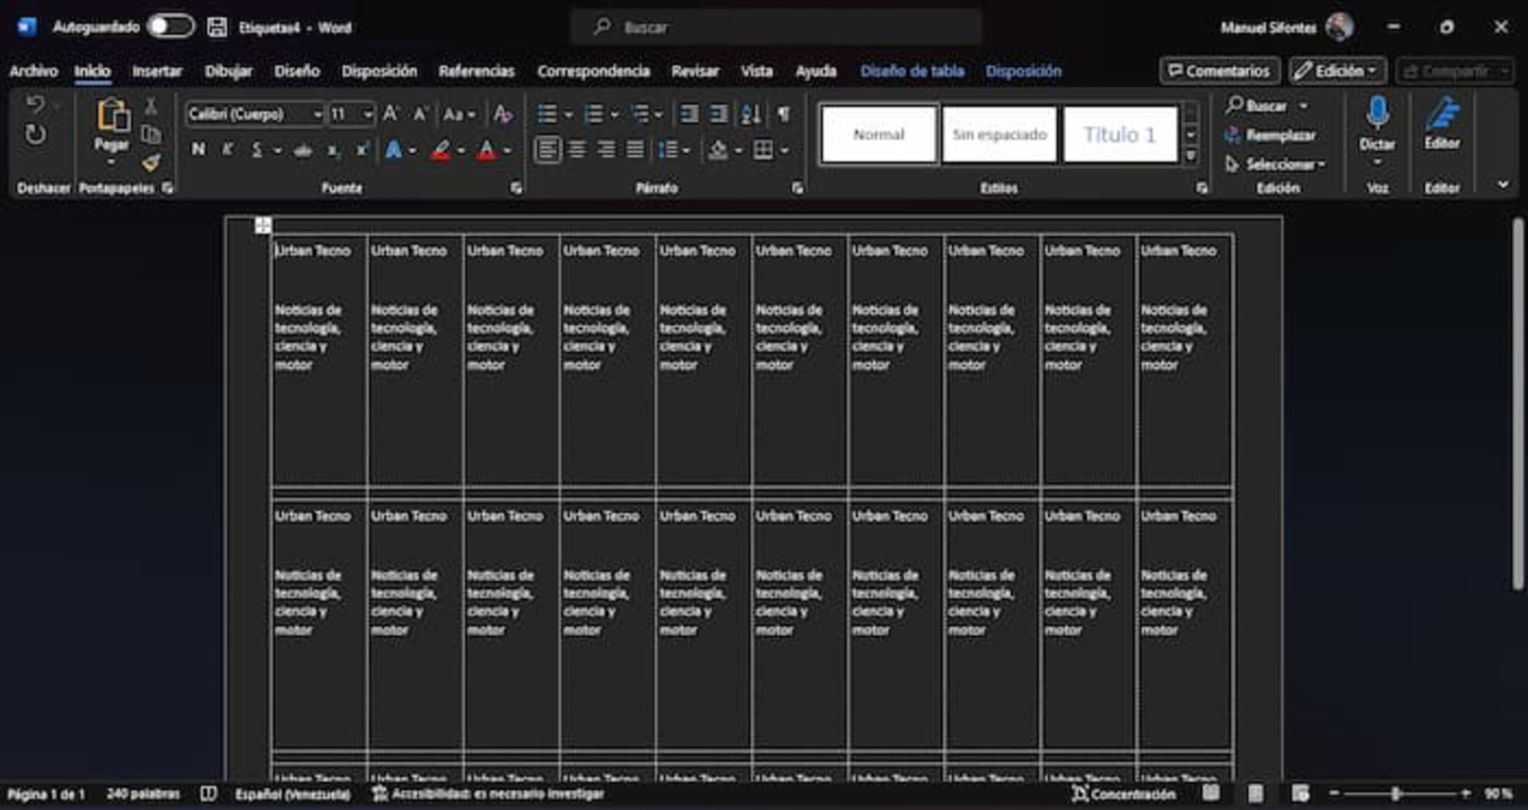Click the Undo arrow icon
Image resolution: width=1528 pixels, height=810 pixels.
coord(34,104)
